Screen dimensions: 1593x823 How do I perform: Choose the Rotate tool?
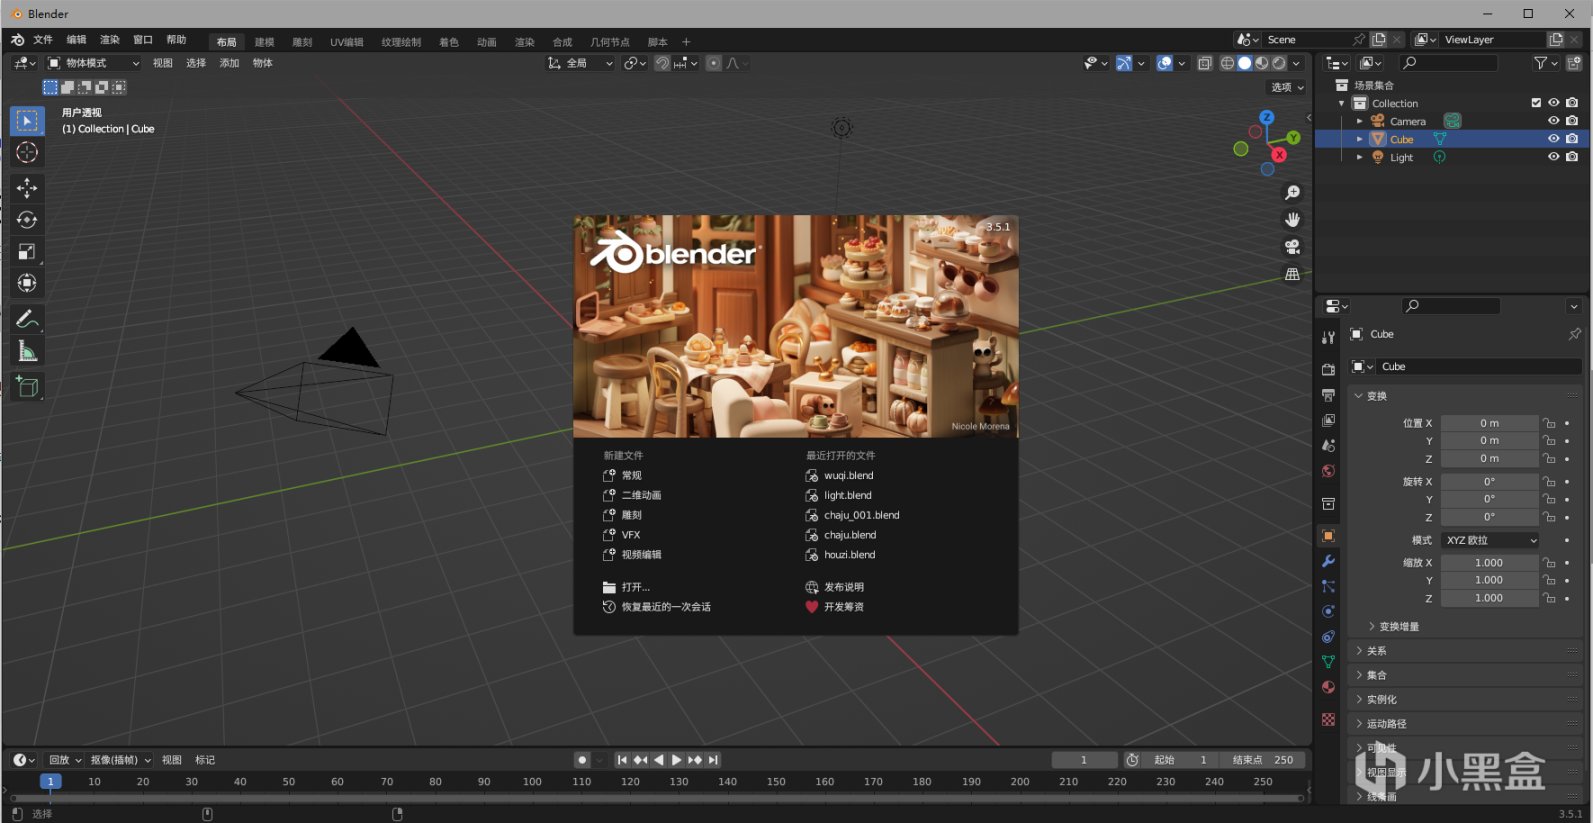click(x=27, y=220)
